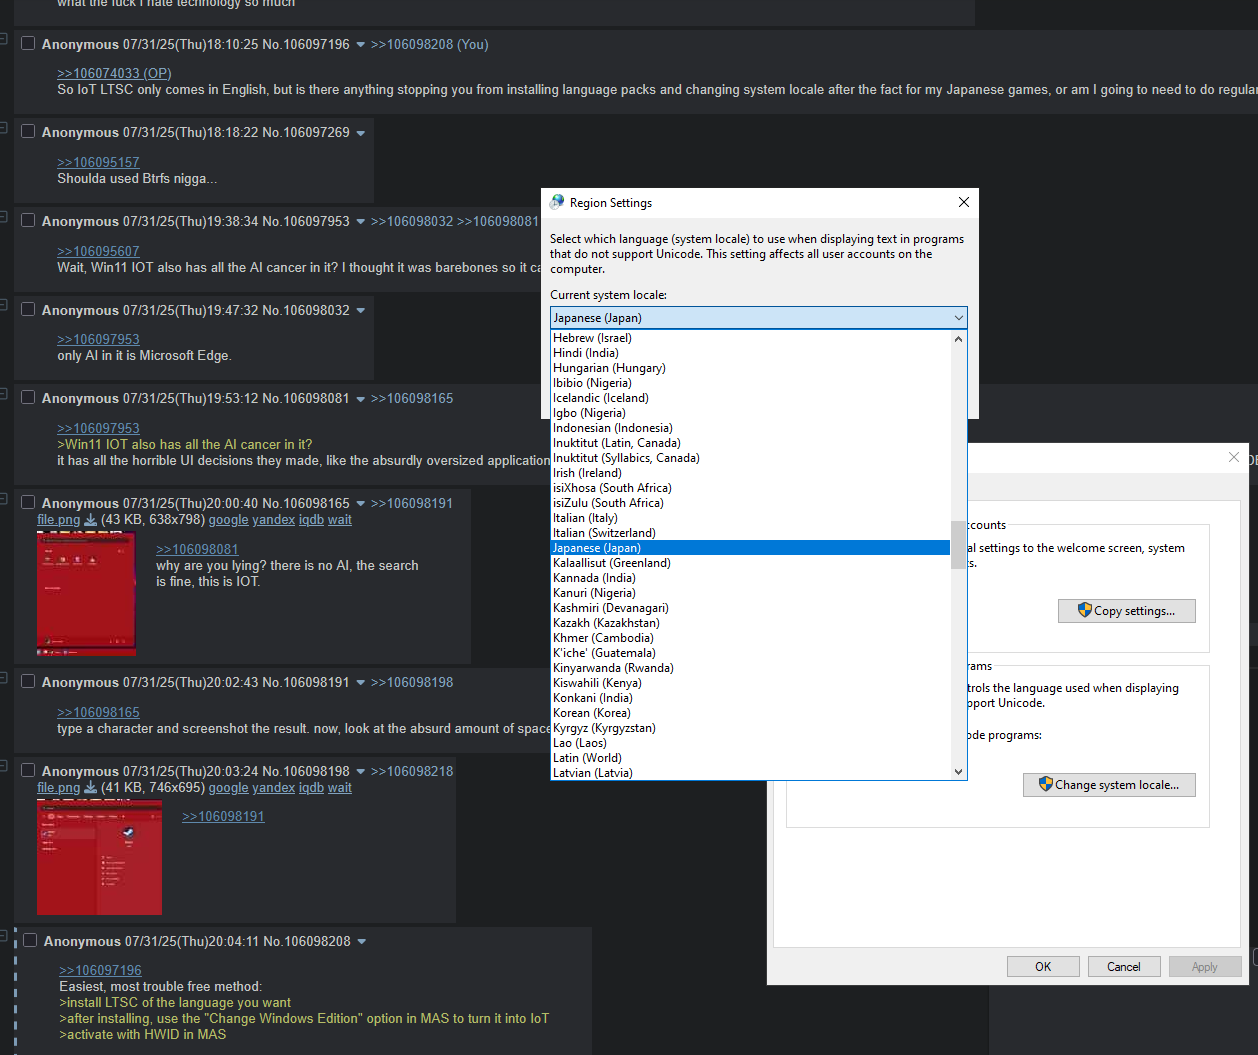Tick the checkbox on post No.106097269
This screenshot has width=1258, height=1055.
(28, 132)
